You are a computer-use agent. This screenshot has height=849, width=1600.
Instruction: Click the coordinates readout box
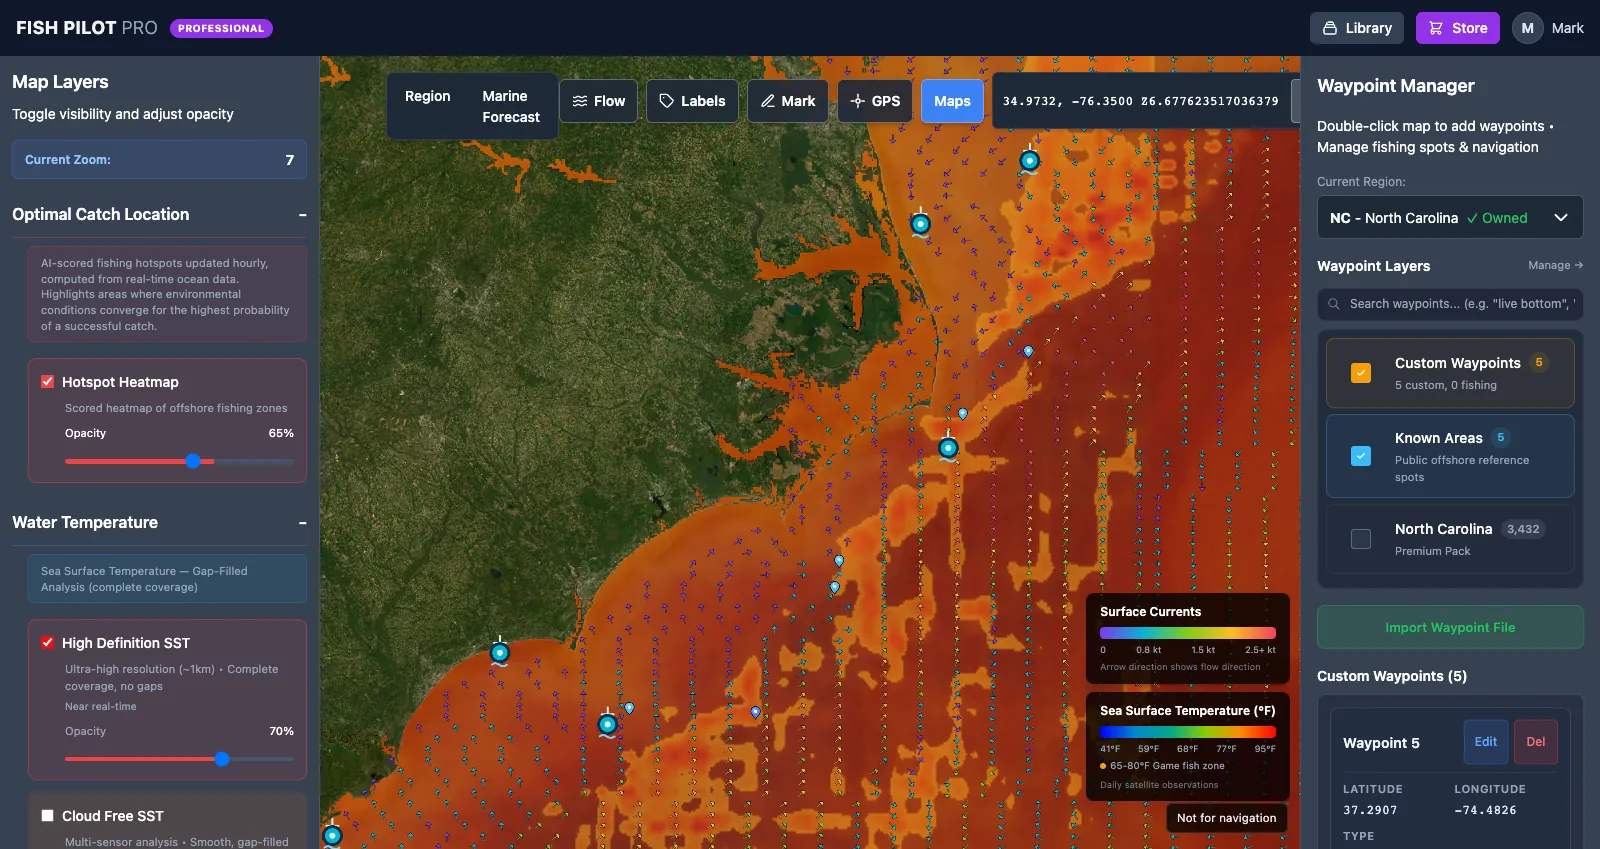(x=1141, y=101)
